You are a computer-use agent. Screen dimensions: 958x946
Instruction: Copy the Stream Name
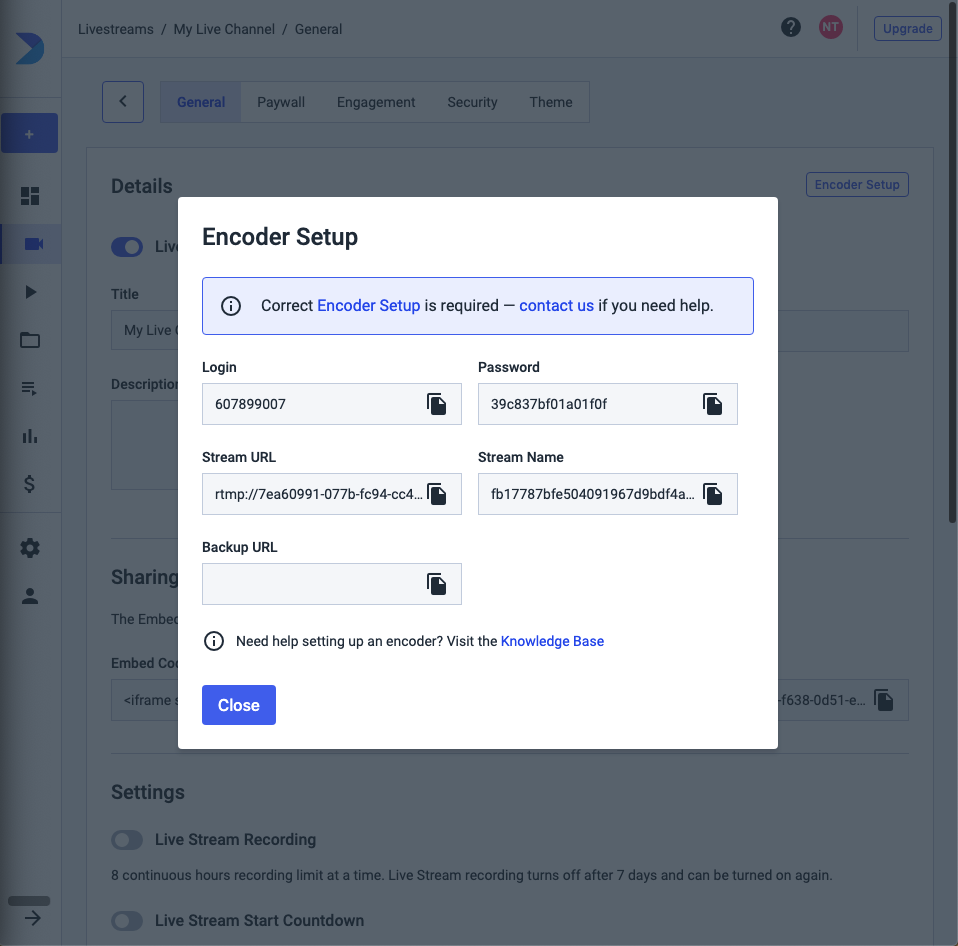(x=712, y=494)
